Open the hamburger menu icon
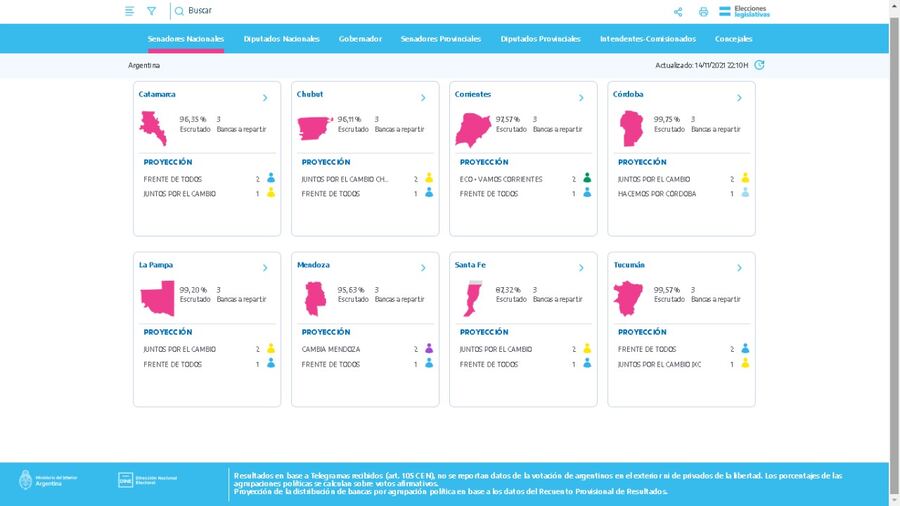The width and height of the screenshot is (900, 506). pyautogui.click(x=130, y=11)
